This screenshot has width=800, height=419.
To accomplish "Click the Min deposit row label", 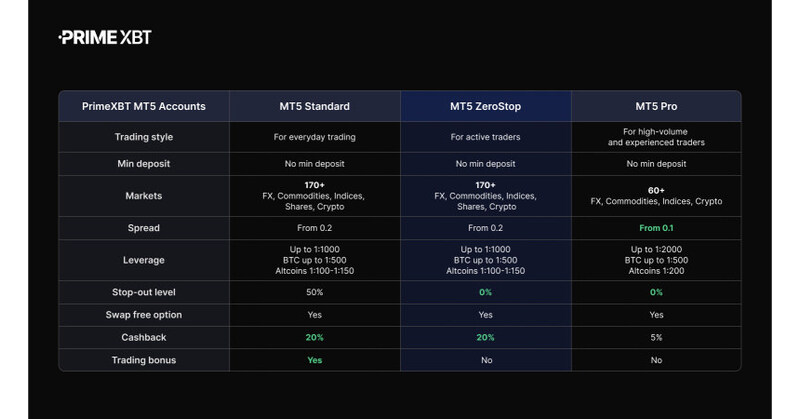I will [144, 164].
